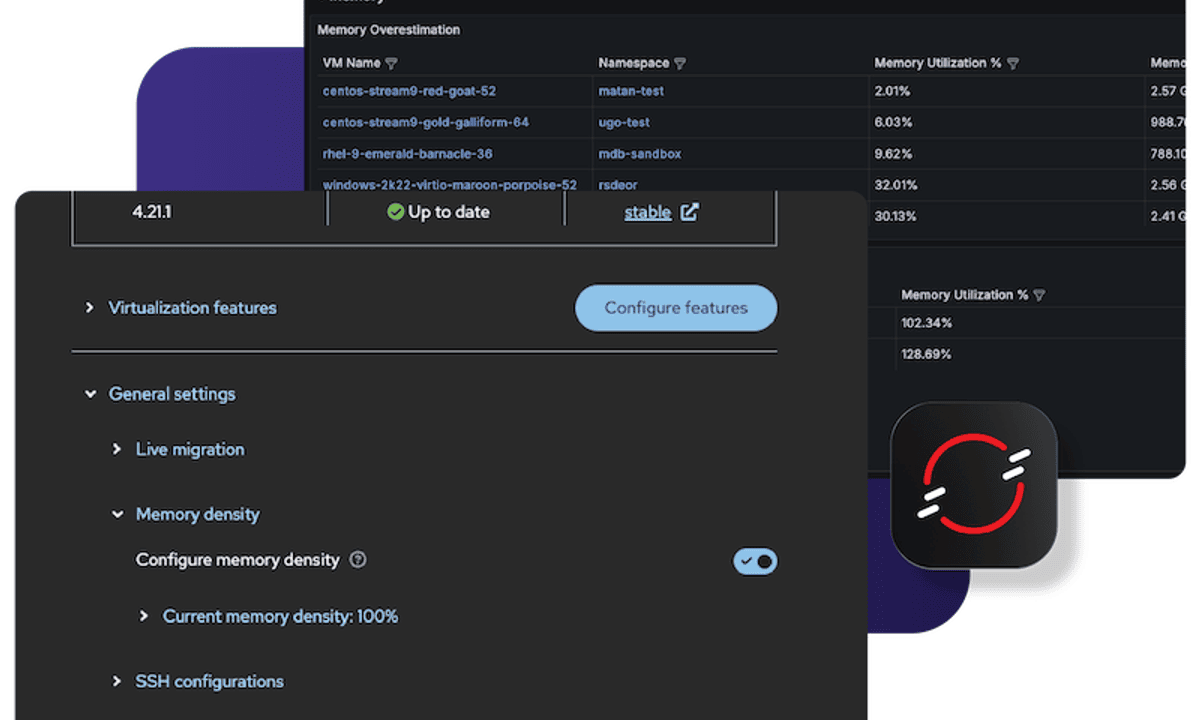This screenshot has height=720, width=1200.
Task: Expand the Virtualization features section
Action: (90, 308)
